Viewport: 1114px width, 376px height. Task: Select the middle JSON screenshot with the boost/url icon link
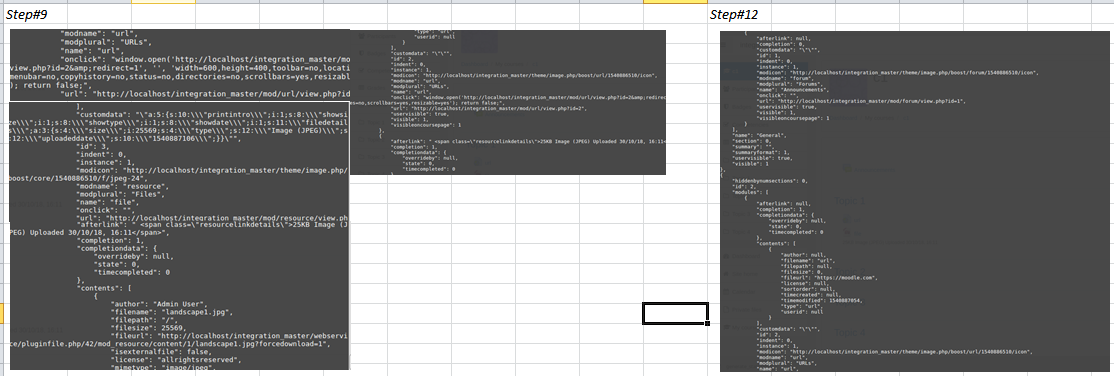(508, 102)
